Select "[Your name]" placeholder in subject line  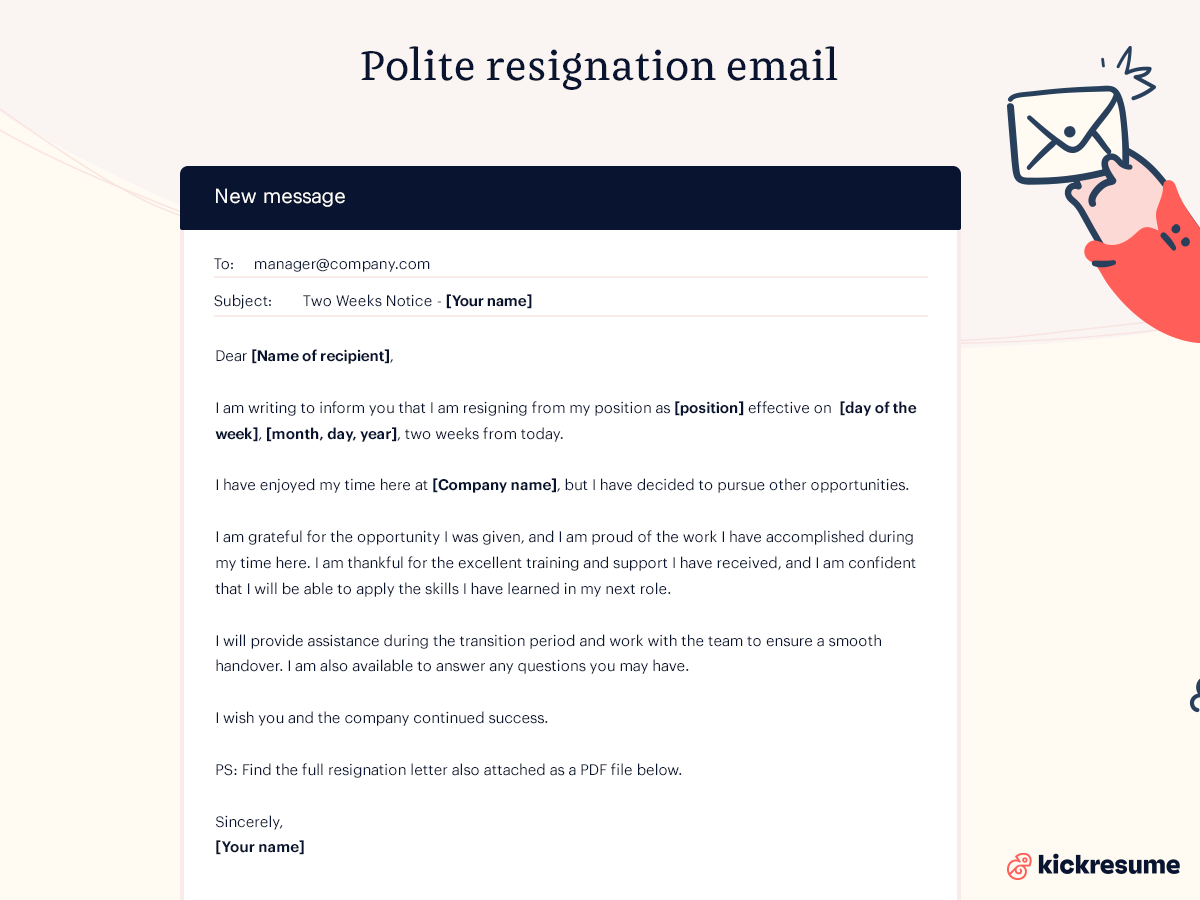tap(489, 301)
